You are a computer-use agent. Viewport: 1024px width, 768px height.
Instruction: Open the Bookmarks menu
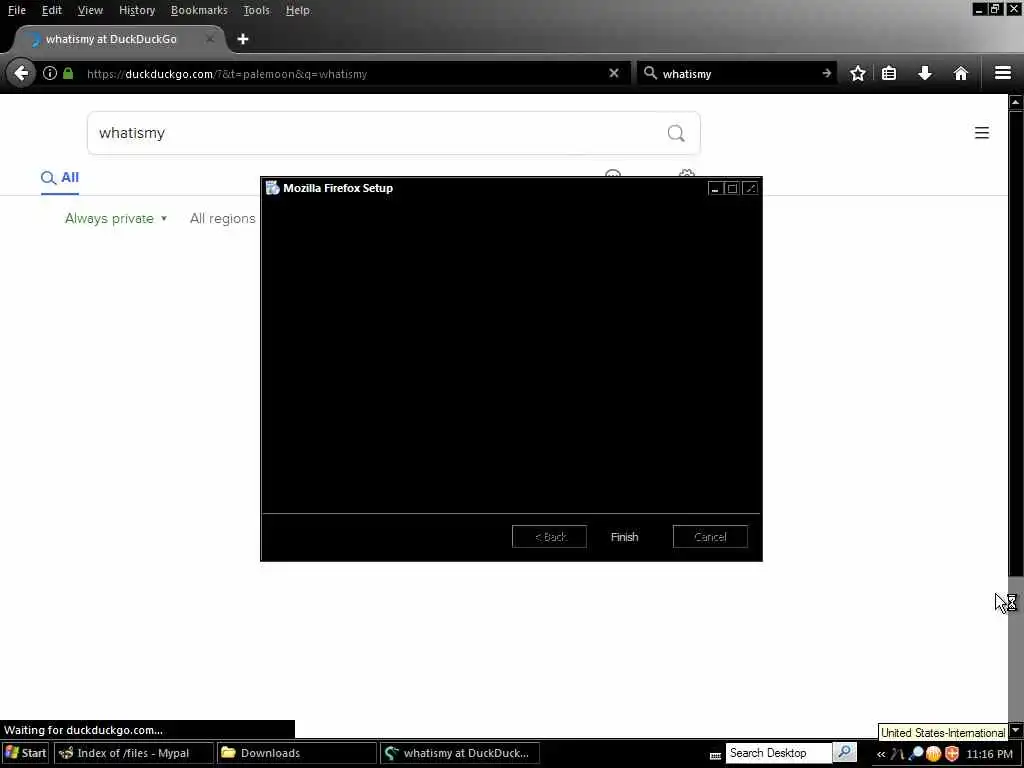click(199, 10)
